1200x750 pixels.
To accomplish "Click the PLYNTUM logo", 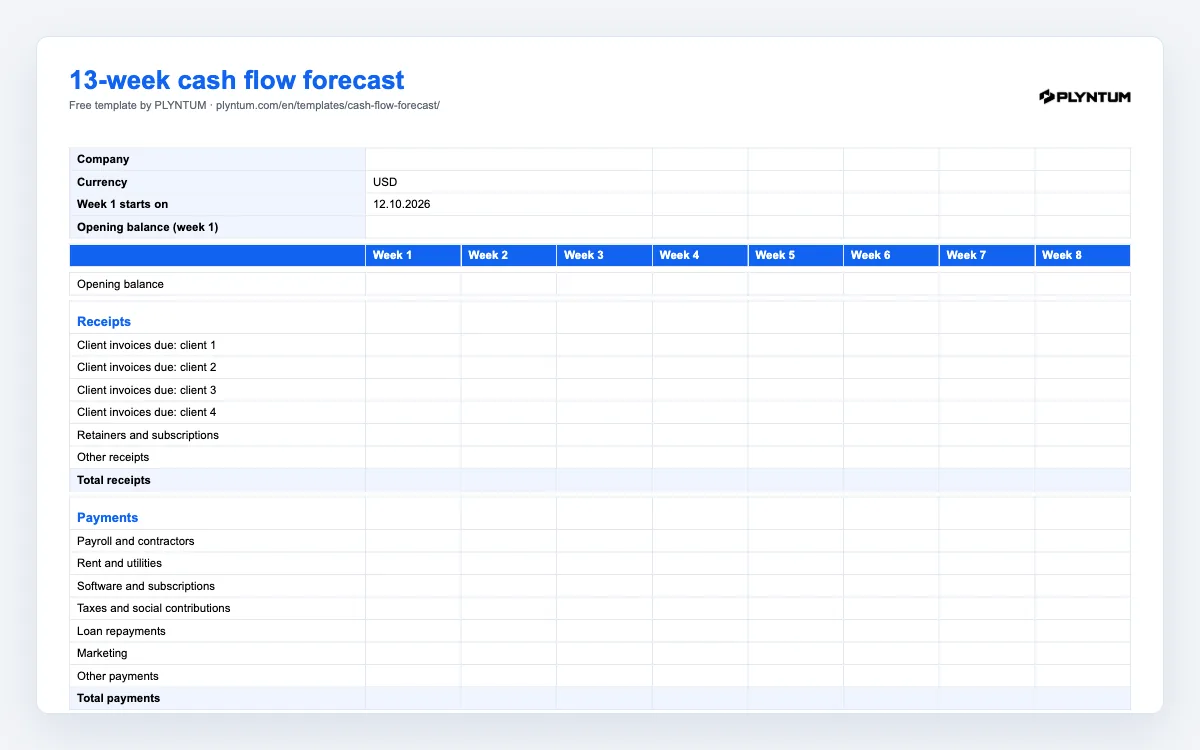I will point(1085,96).
